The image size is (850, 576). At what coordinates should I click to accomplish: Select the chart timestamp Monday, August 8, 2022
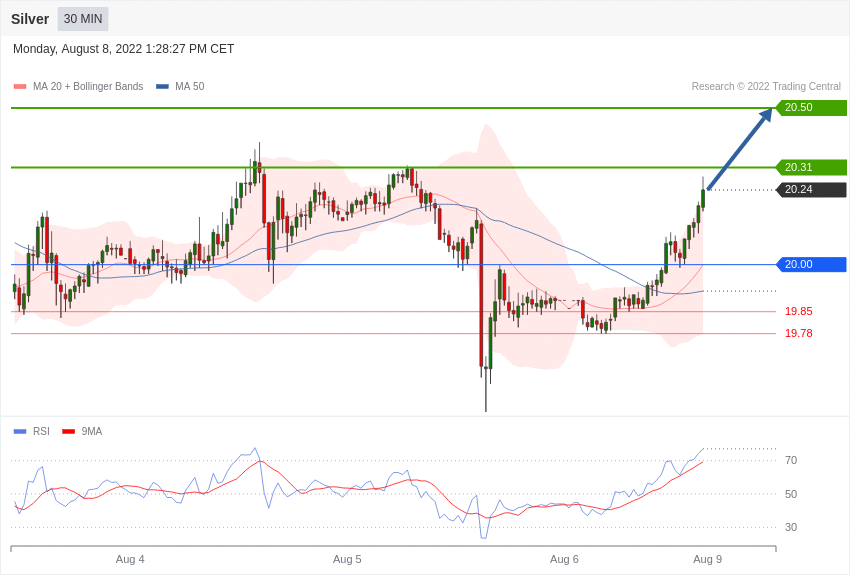pyautogui.click(x=123, y=49)
